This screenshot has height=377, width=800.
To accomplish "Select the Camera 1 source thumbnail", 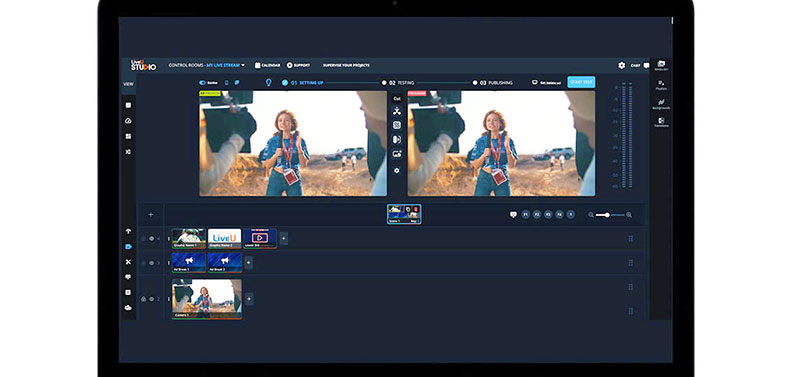I will [x=207, y=299].
